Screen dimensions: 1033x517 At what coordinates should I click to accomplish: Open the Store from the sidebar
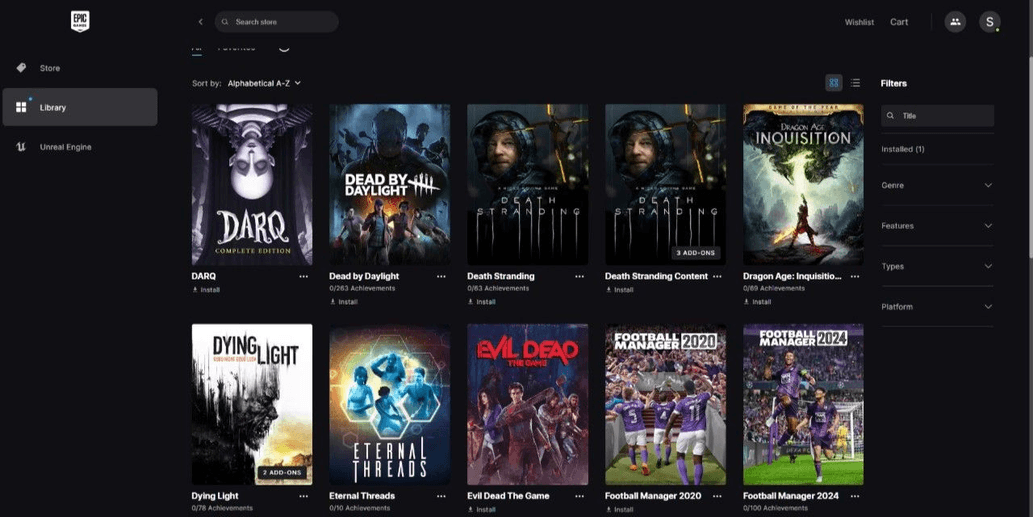click(x=50, y=68)
